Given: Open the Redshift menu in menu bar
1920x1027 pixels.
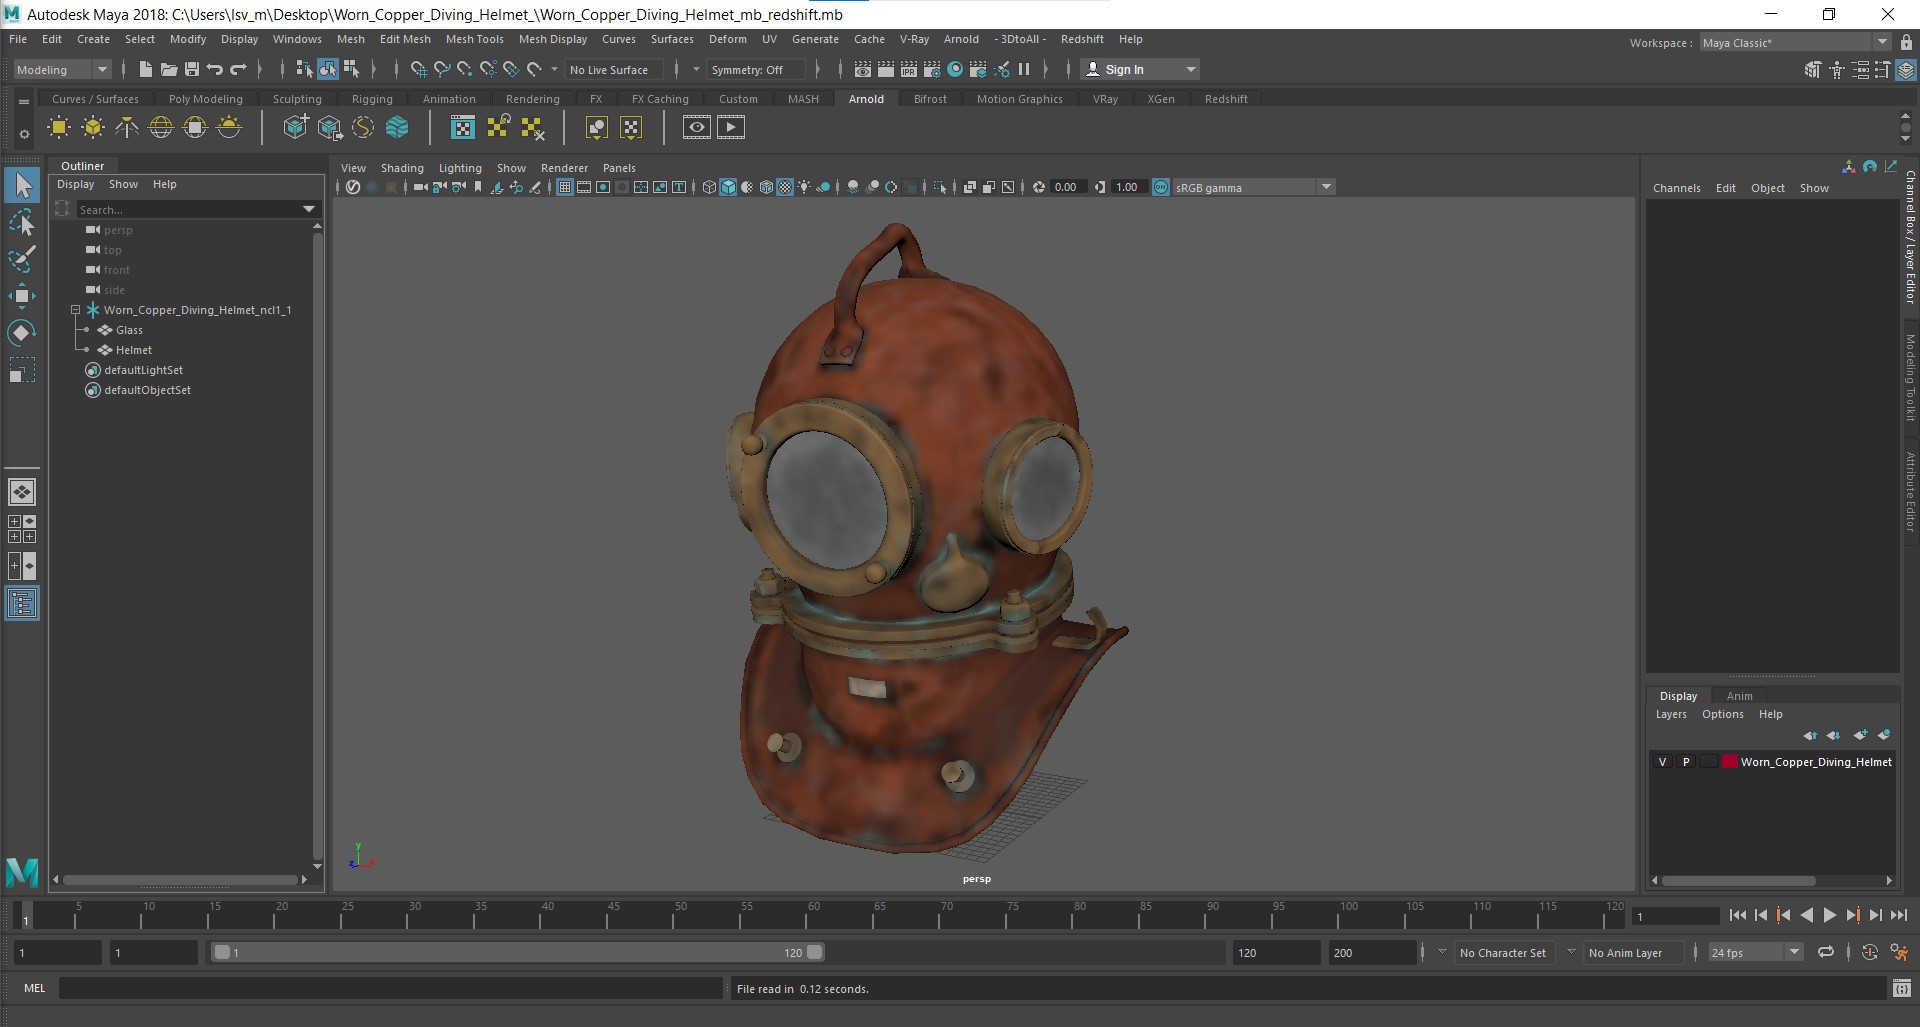Looking at the screenshot, I should tap(1082, 39).
